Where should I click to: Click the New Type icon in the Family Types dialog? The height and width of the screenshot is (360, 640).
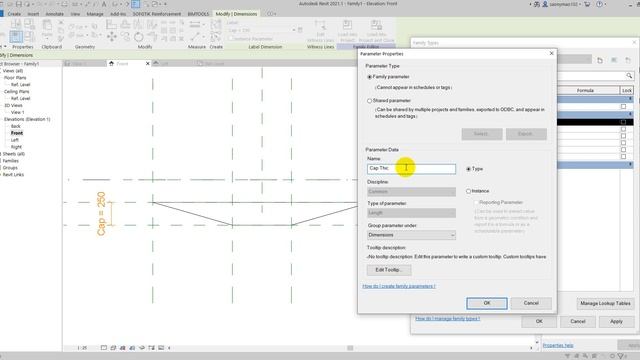600,60
